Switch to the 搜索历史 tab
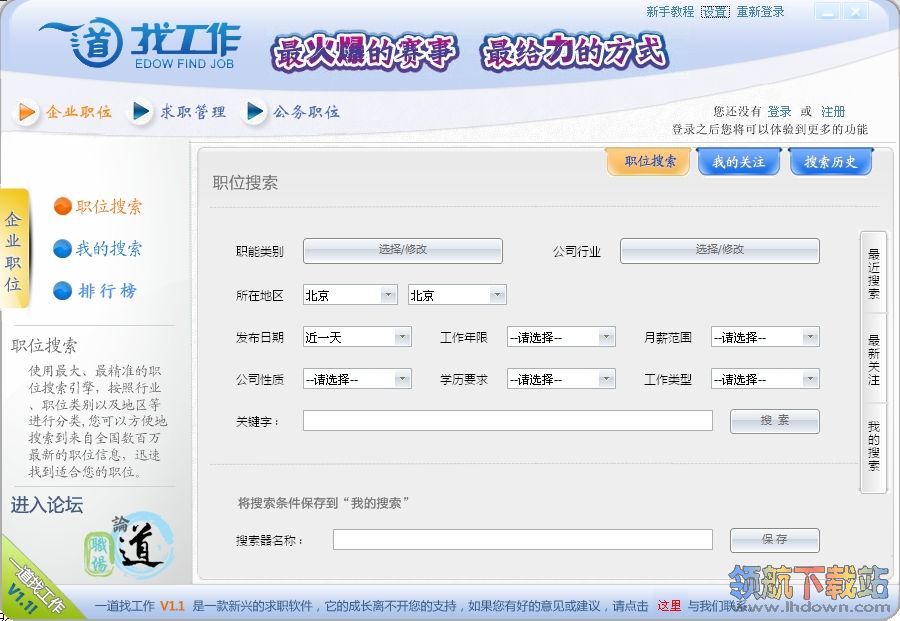Viewport: 900px width, 621px height. pyautogui.click(x=830, y=162)
